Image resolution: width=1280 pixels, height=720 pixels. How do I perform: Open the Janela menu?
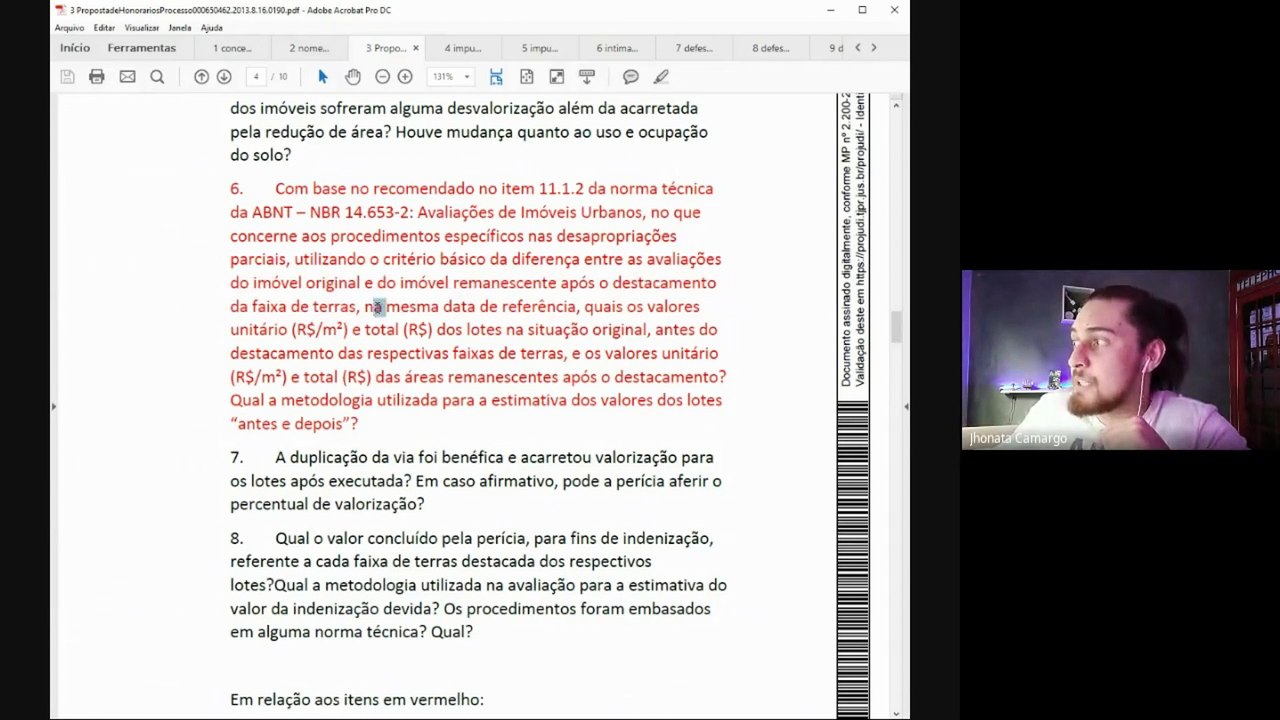[x=180, y=28]
